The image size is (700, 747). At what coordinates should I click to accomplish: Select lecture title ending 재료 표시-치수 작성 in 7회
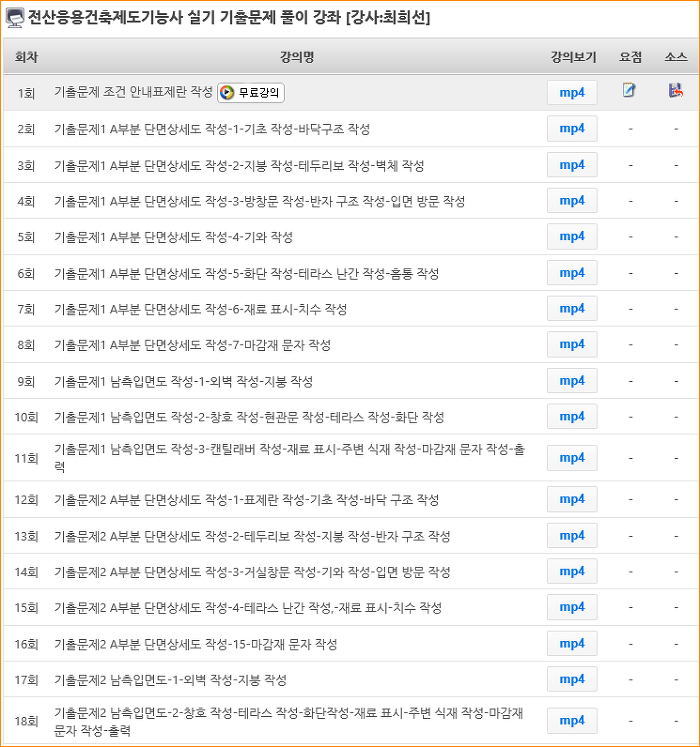[200, 310]
